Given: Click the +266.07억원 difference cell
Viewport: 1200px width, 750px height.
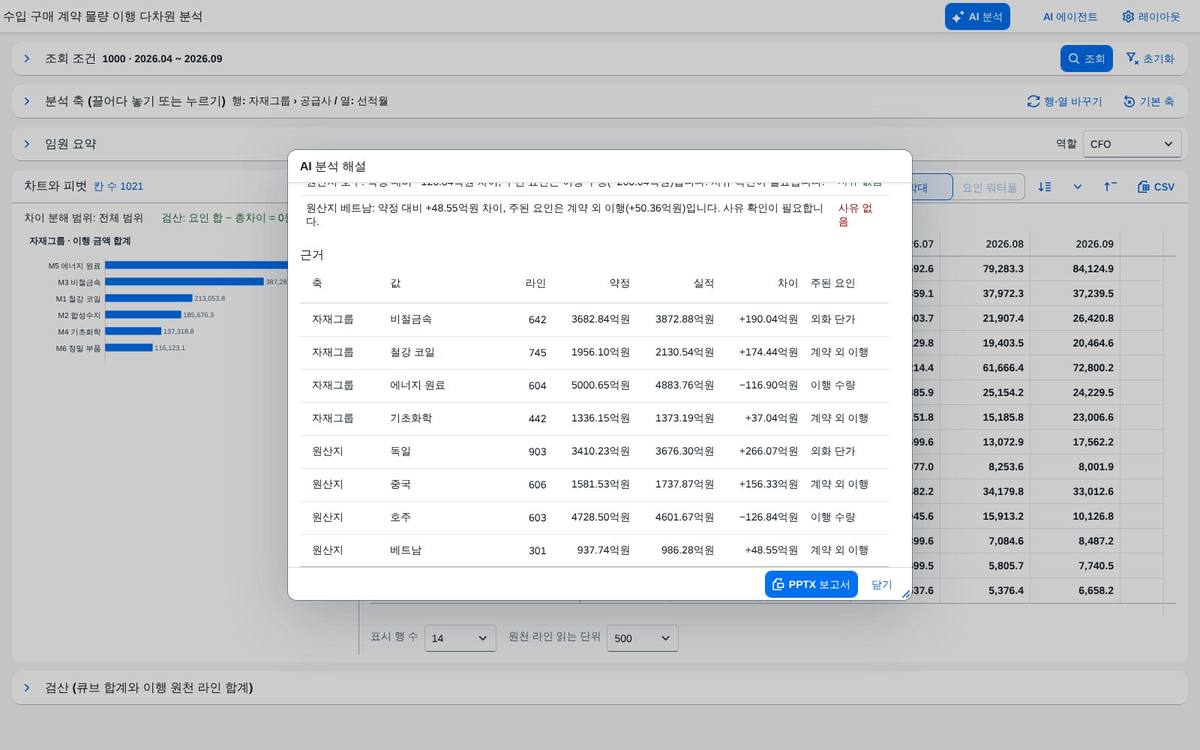Looking at the screenshot, I should click(768, 452).
